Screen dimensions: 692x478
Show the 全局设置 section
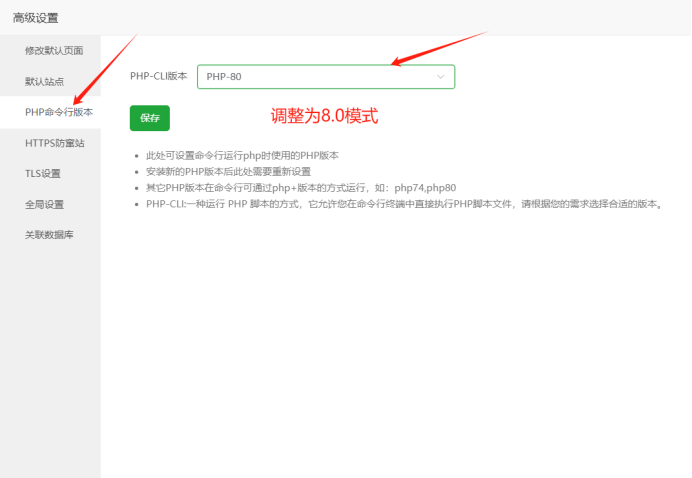[x=44, y=204]
